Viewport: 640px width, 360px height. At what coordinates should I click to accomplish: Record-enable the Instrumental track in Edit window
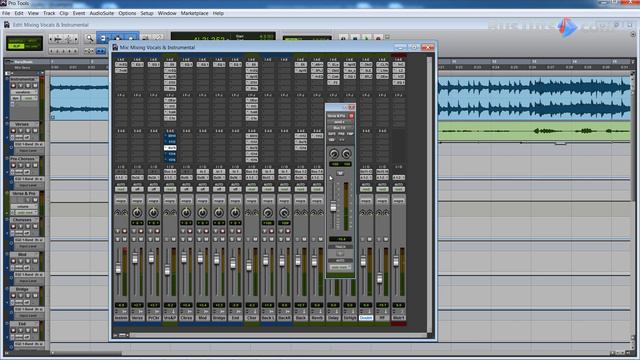click(13, 85)
